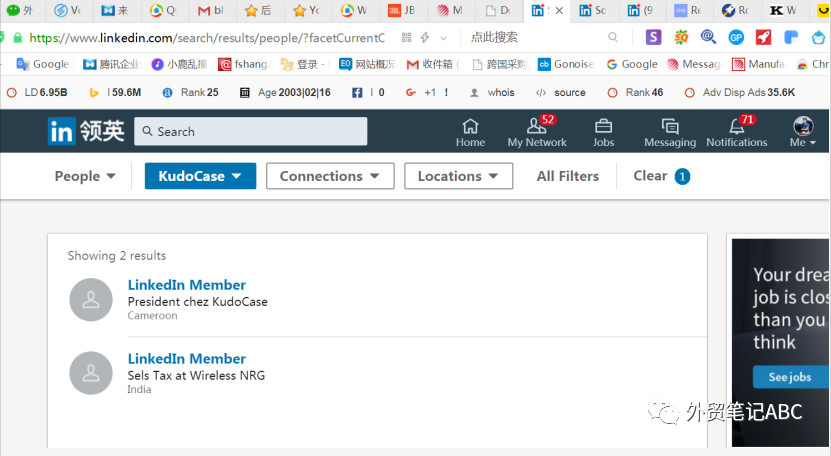The width and height of the screenshot is (831, 456).
Task: Open Google Translate bookmark
Action: click(42, 64)
